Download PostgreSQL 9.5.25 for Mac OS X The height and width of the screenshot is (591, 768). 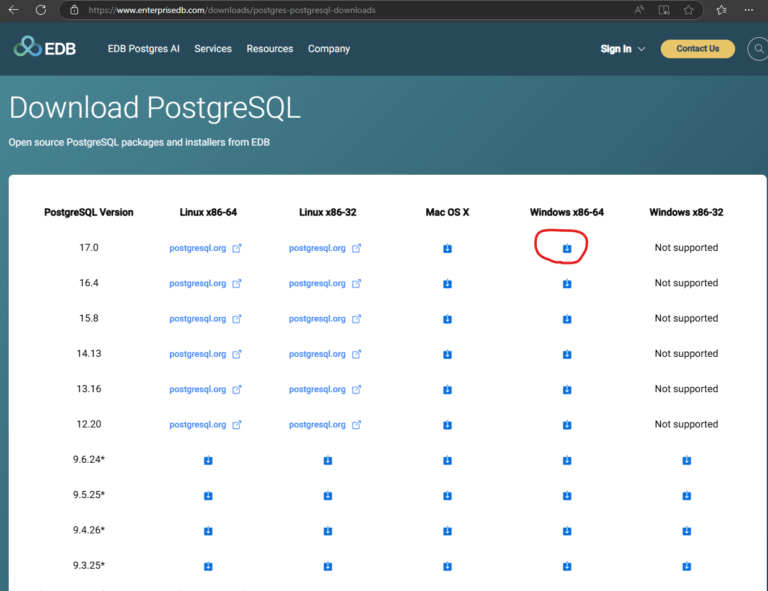447,496
